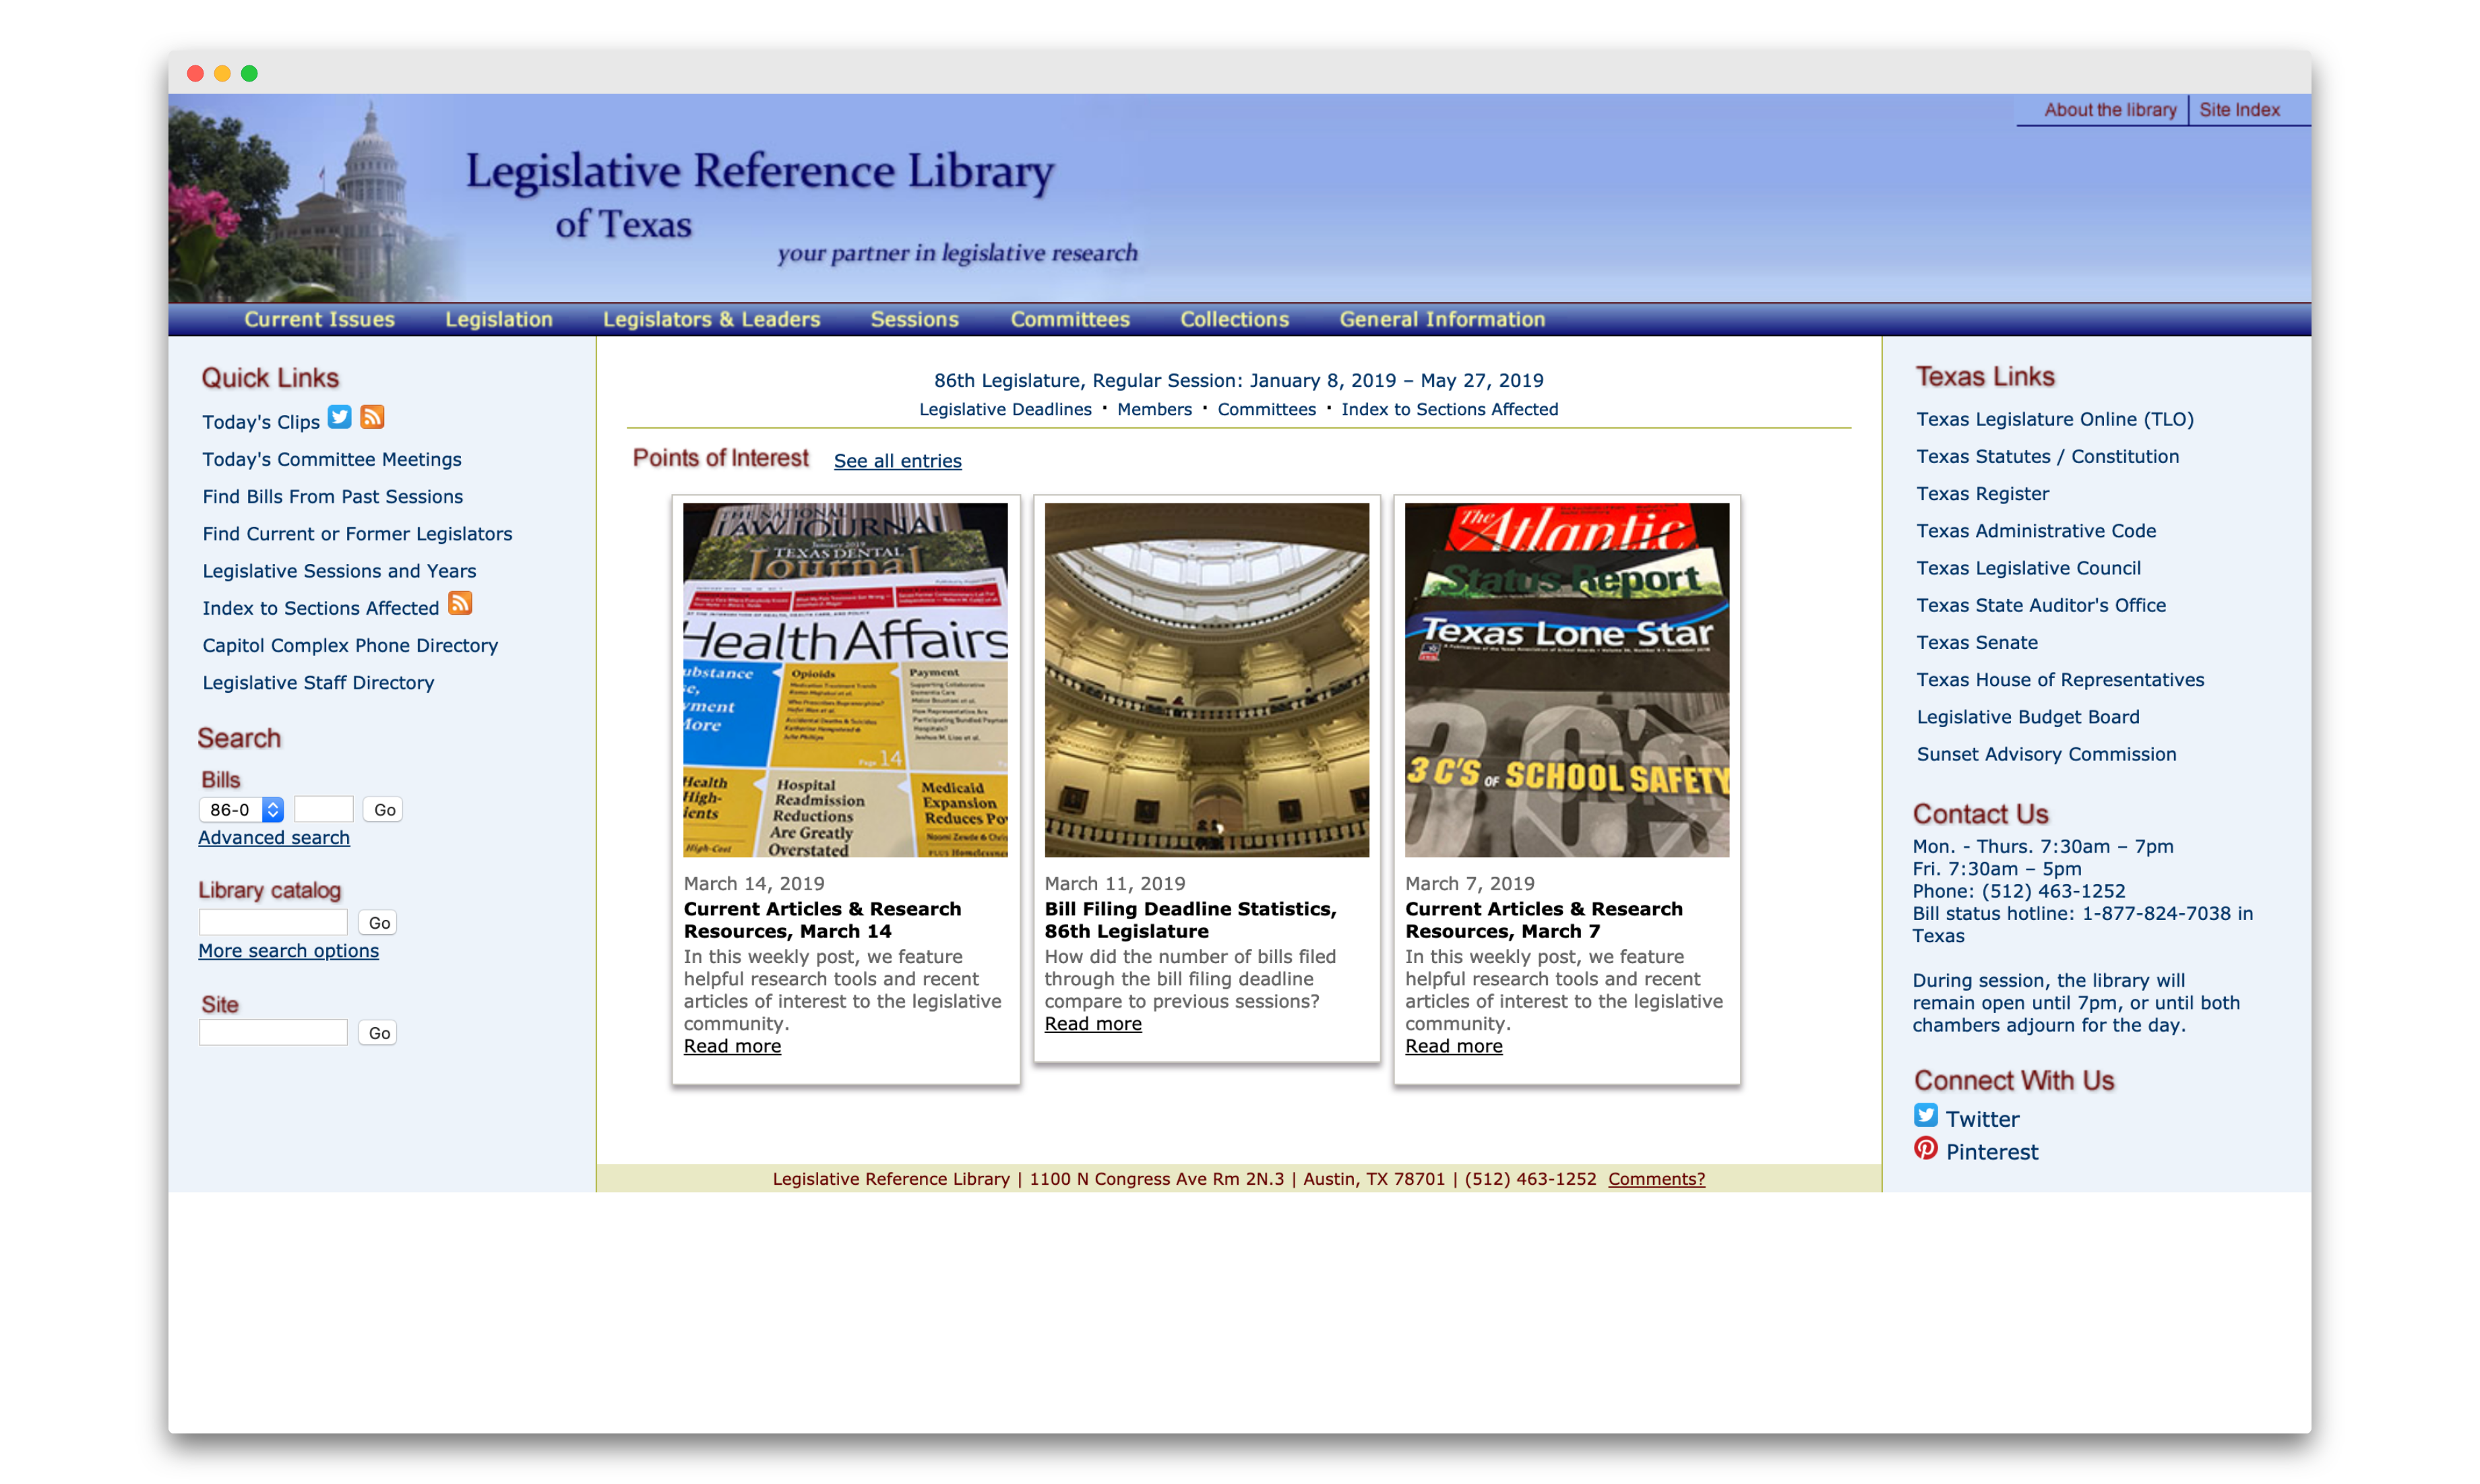
Task: Open Twitter icon beside Today's Clips
Action: [340, 417]
